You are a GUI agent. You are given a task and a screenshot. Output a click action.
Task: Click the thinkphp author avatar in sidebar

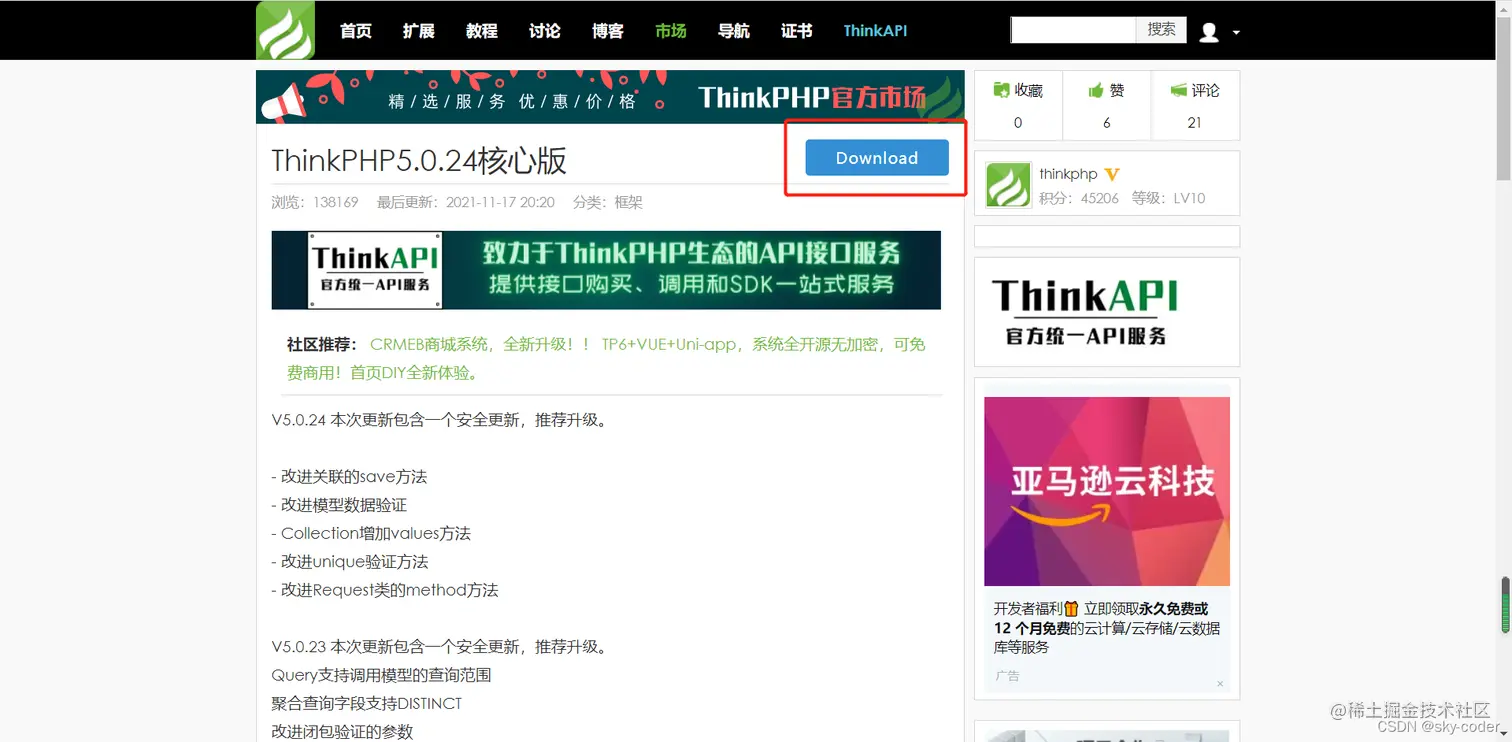1007,184
